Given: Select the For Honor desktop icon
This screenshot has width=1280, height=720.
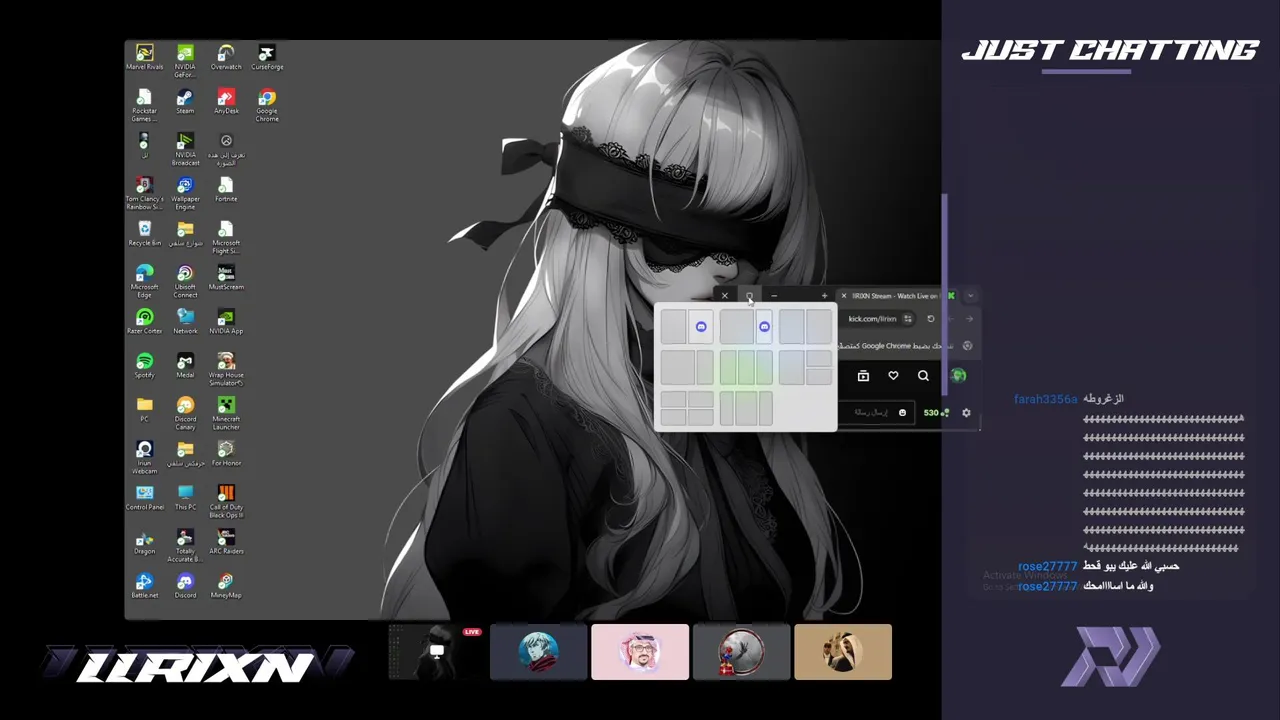Looking at the screenshot, I should tap(226, 454).
